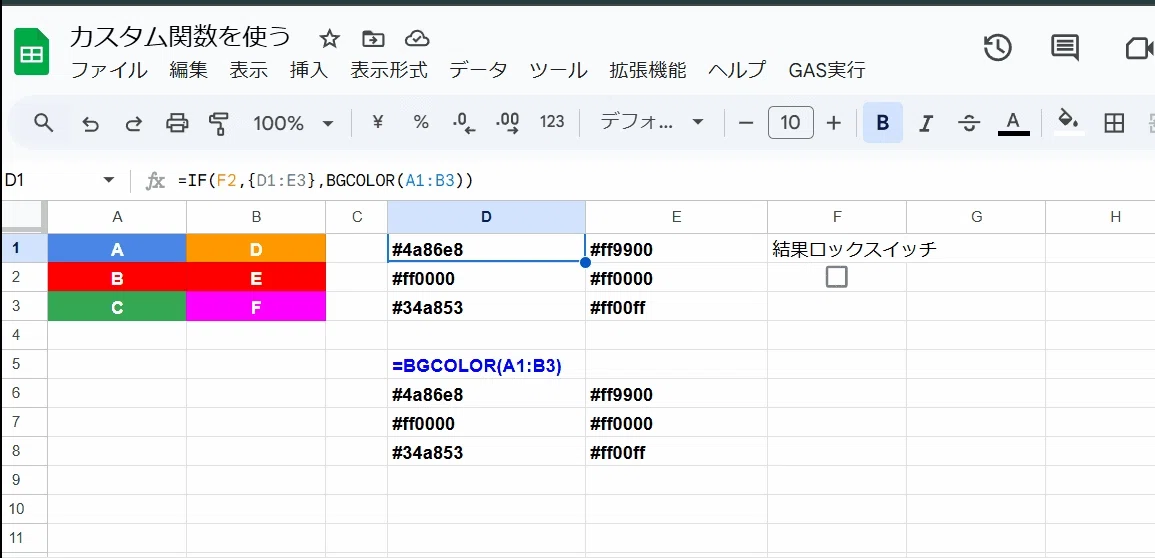
Task: Start a meeting with camera icon
Action: 1140,49
